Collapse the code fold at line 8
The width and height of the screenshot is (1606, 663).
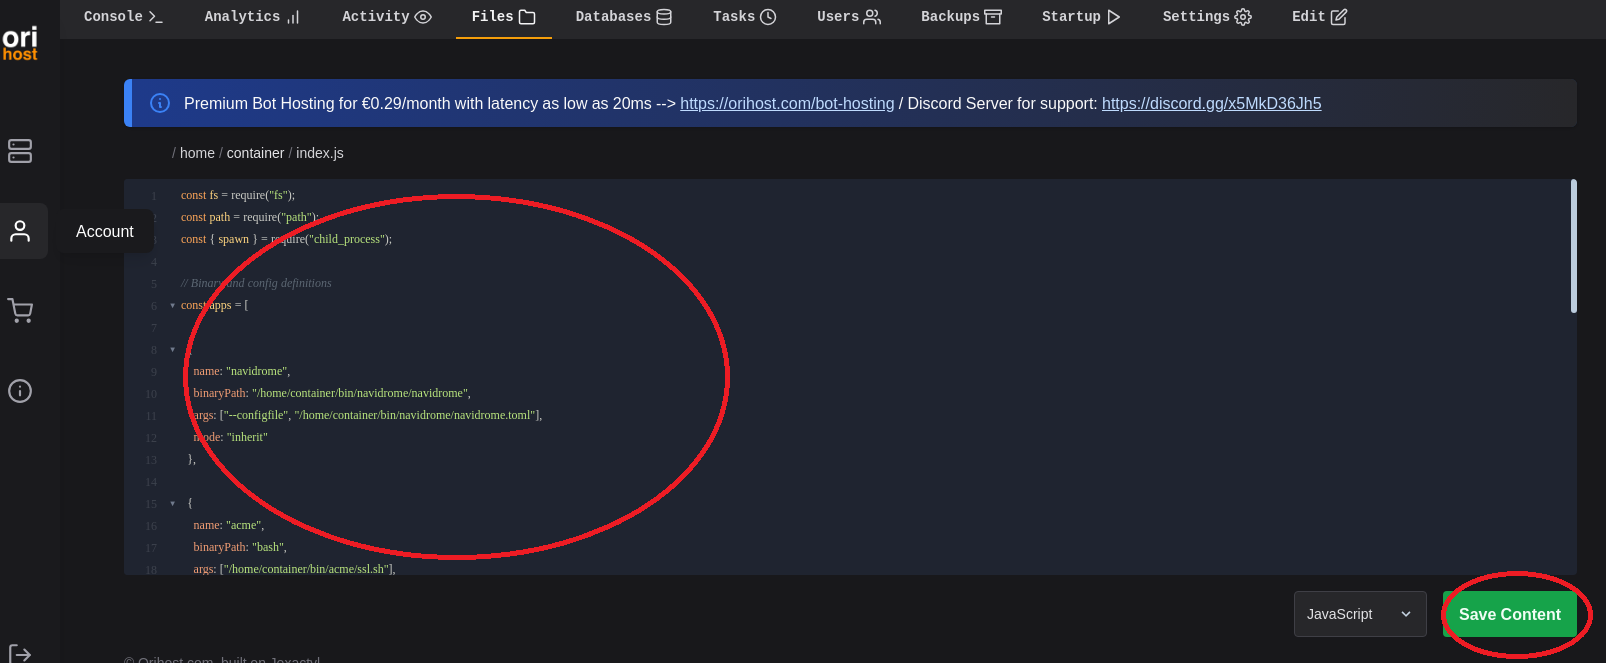coord(172,350)
